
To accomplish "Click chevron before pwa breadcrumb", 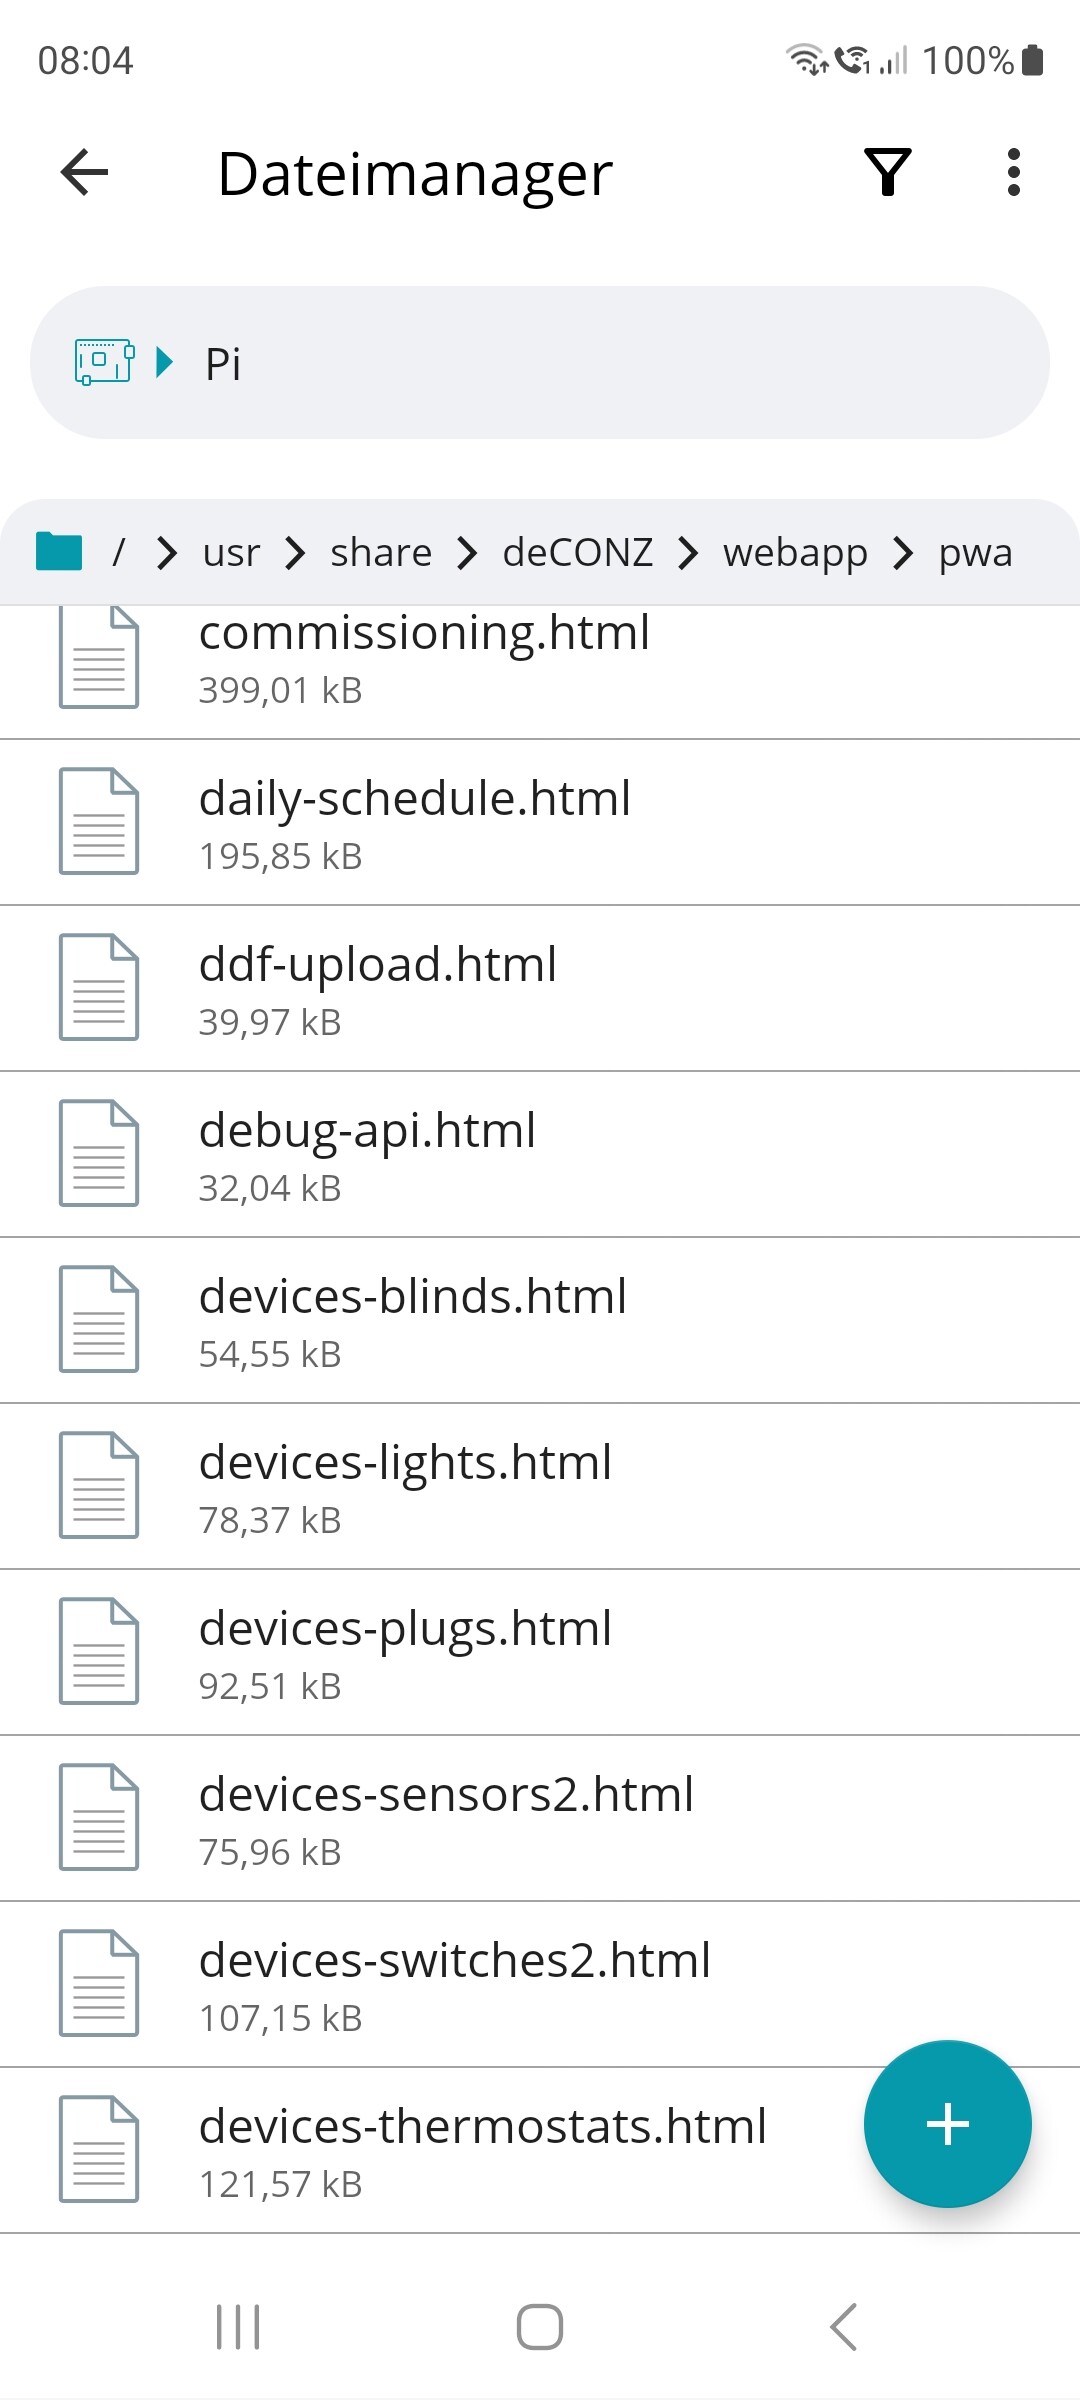I will click(903, 552).
